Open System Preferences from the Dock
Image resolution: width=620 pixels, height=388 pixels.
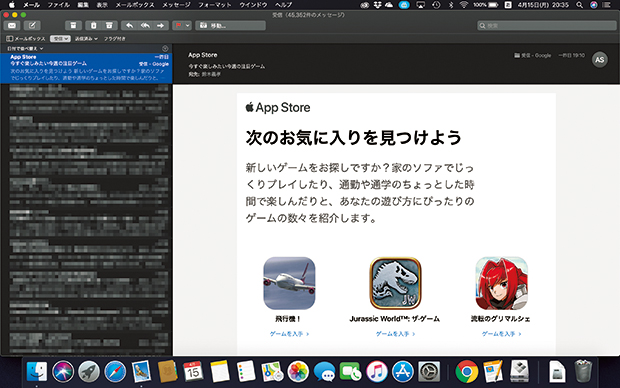click(429, 372)
